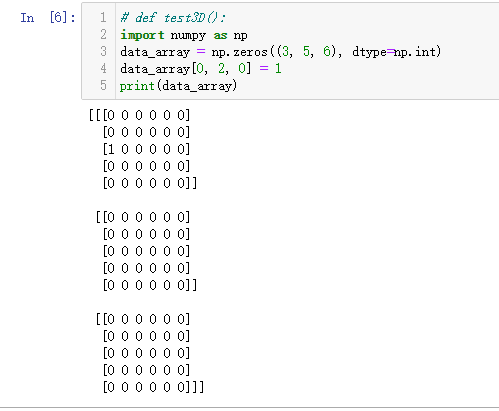
Task: Click the 'print(data_array)' code line
Action: (x=178, y=86)
